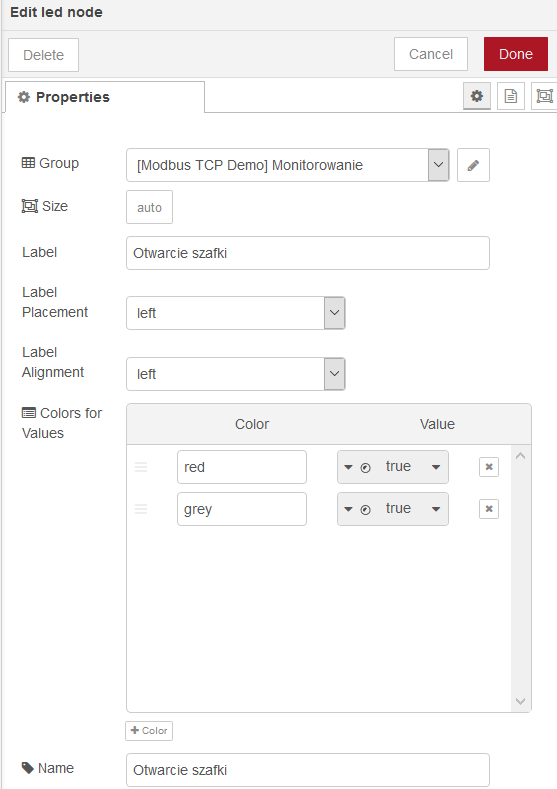Image resolution: width=557 pixels, height=789 pixels.
Task: Add a new Color entry
Action: click(149, 731)
